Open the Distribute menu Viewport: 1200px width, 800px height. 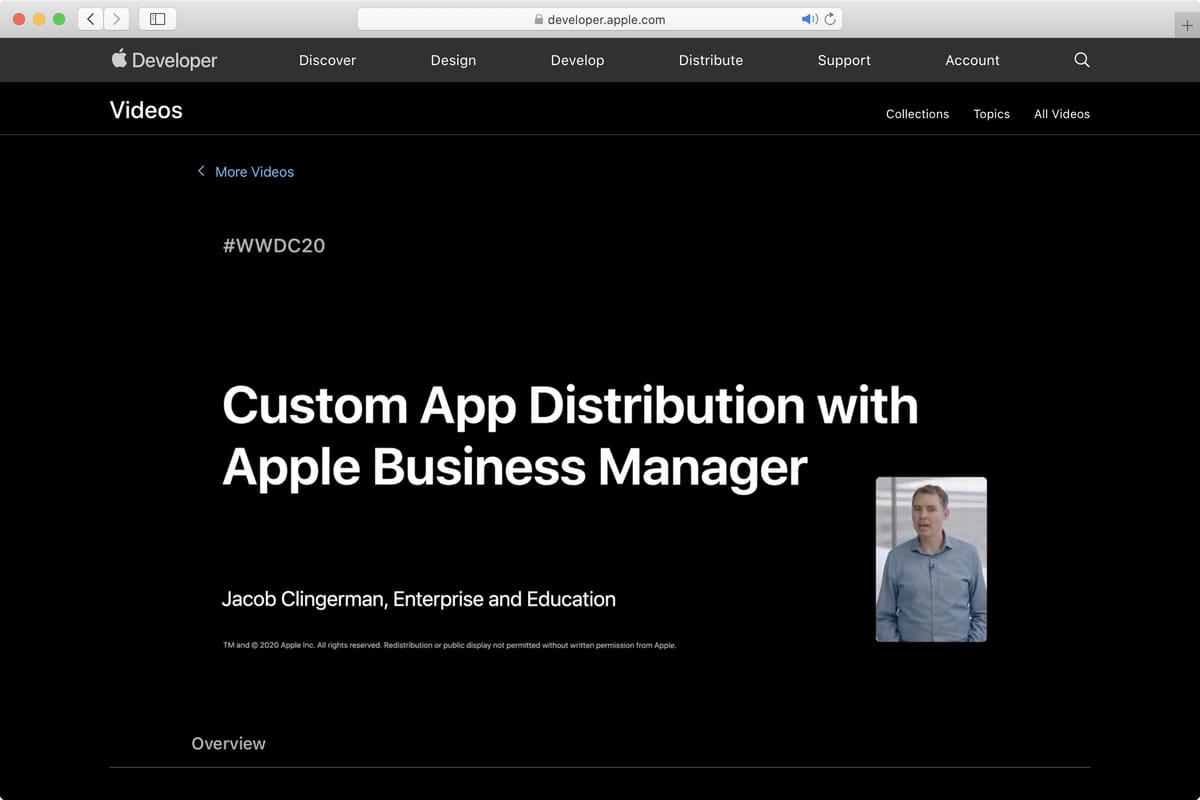[x=711, y=60]
